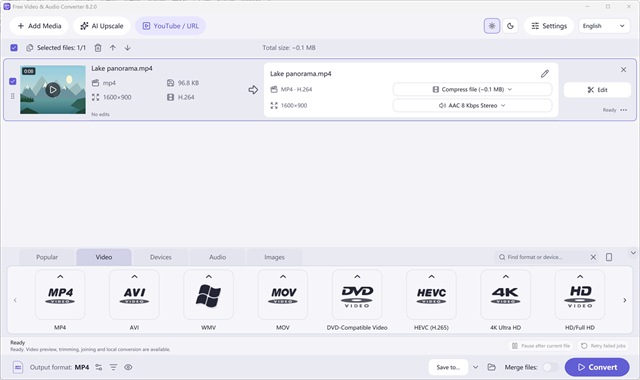This screenshot has width=640, height=380.
Task: Click the output MP4 · H.264 format label
Action: click(296, 89)
